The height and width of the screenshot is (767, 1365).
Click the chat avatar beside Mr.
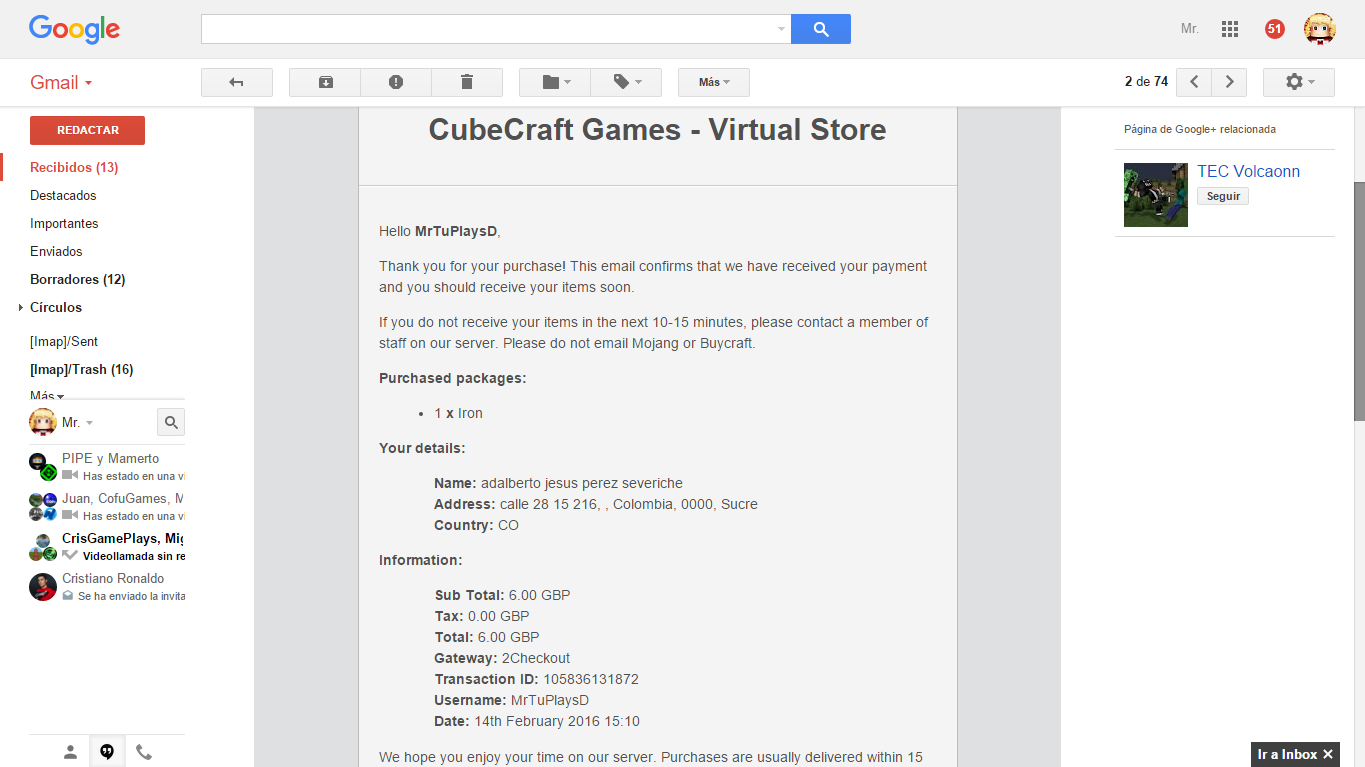[43, 422]
